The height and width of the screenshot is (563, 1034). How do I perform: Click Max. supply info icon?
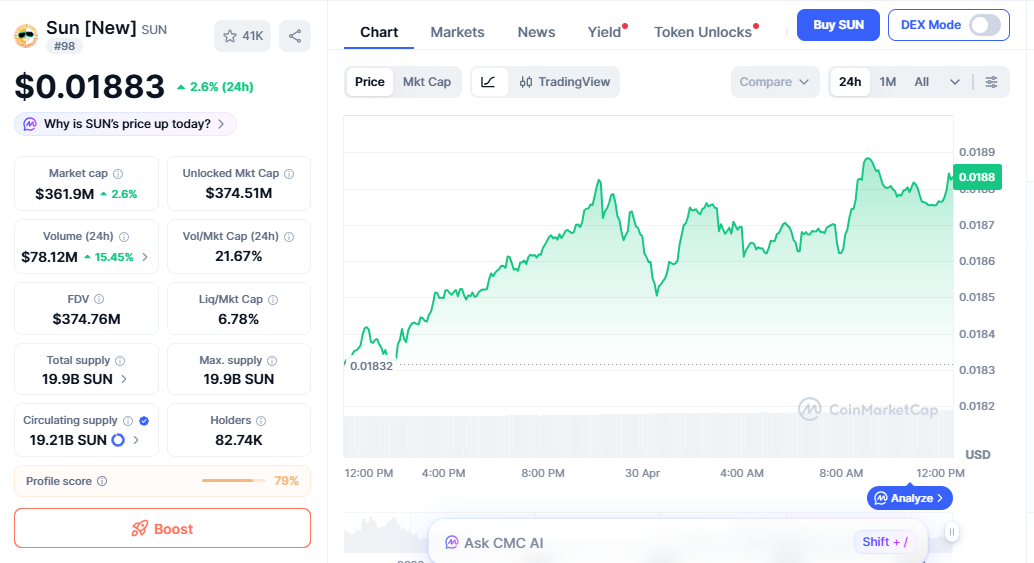[x=272, y=361]
